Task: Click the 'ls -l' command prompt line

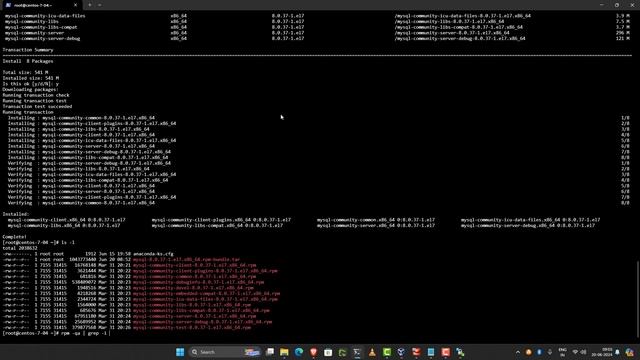Action: 39,242
